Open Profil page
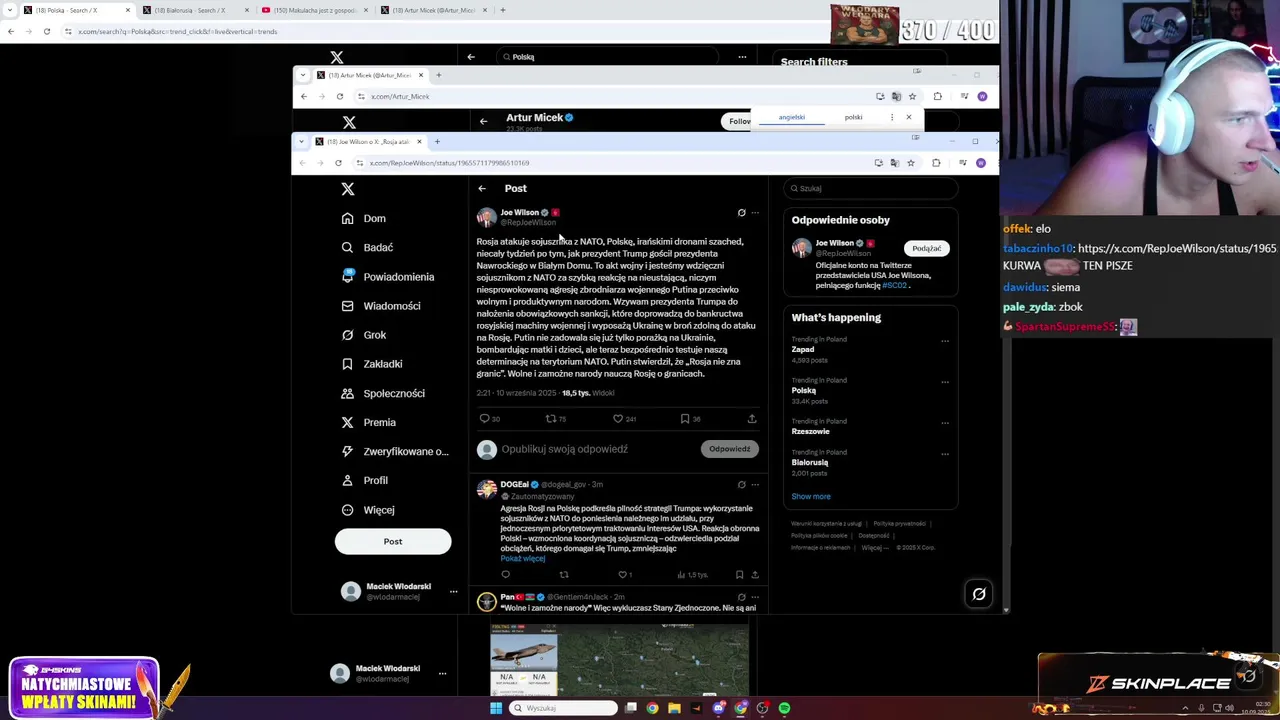This screenshot has width=1280, height=720. [365, 480]
